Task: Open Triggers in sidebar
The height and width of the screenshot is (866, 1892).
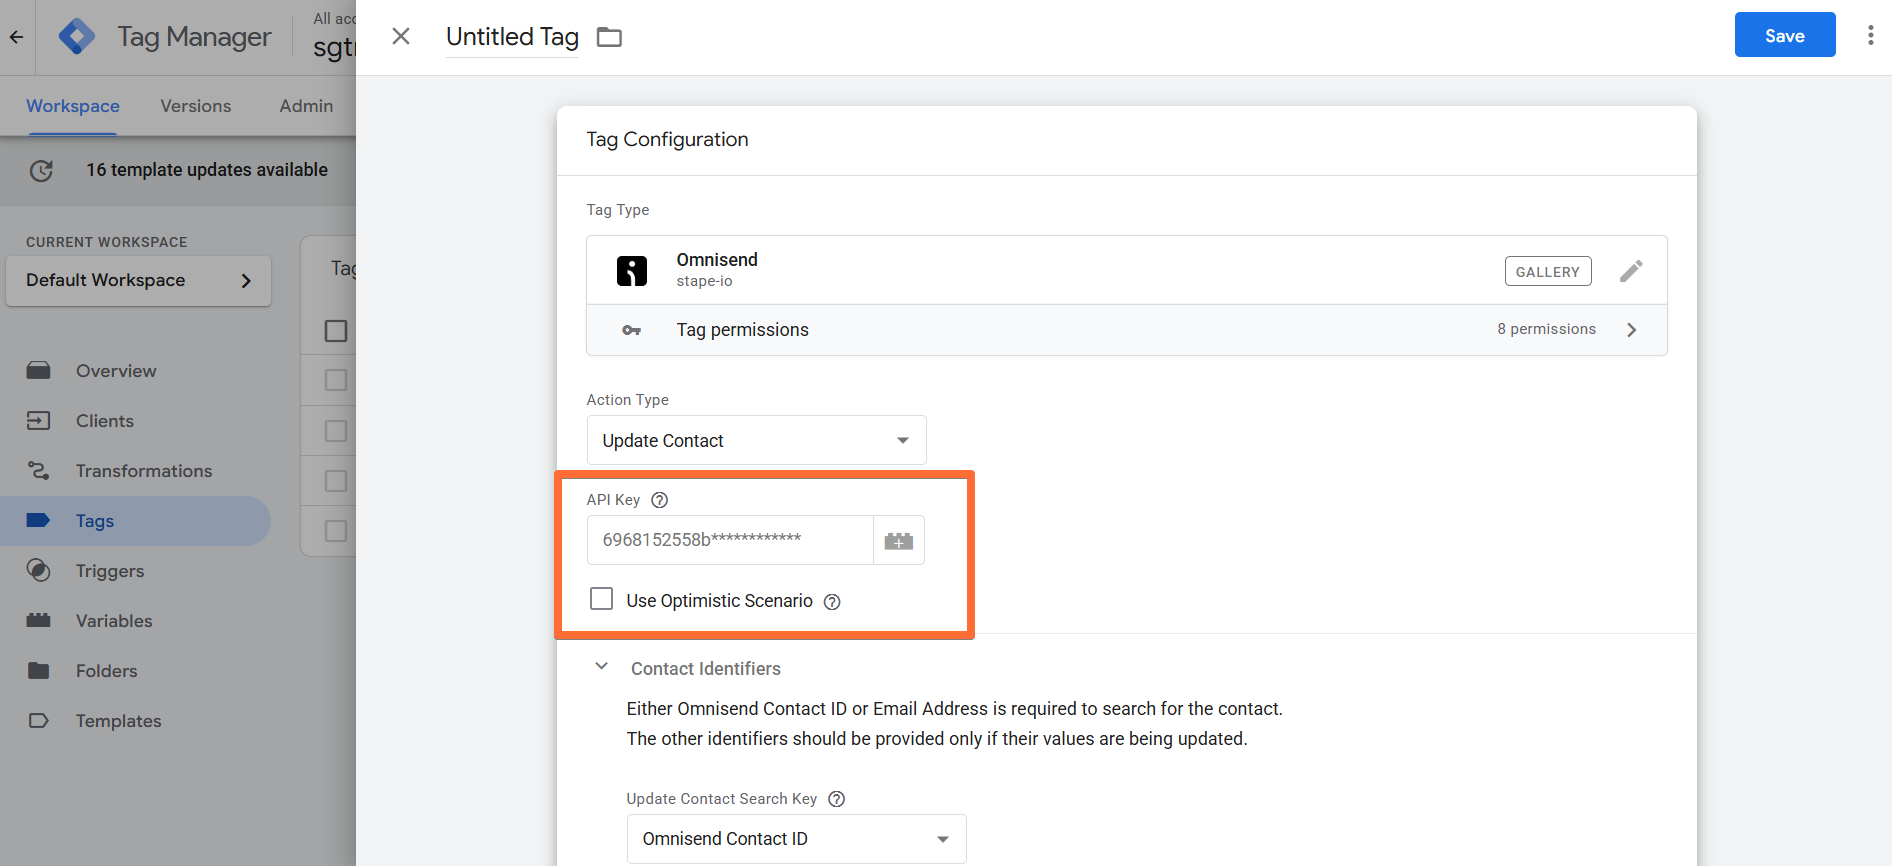Action: tap(110, 571)
